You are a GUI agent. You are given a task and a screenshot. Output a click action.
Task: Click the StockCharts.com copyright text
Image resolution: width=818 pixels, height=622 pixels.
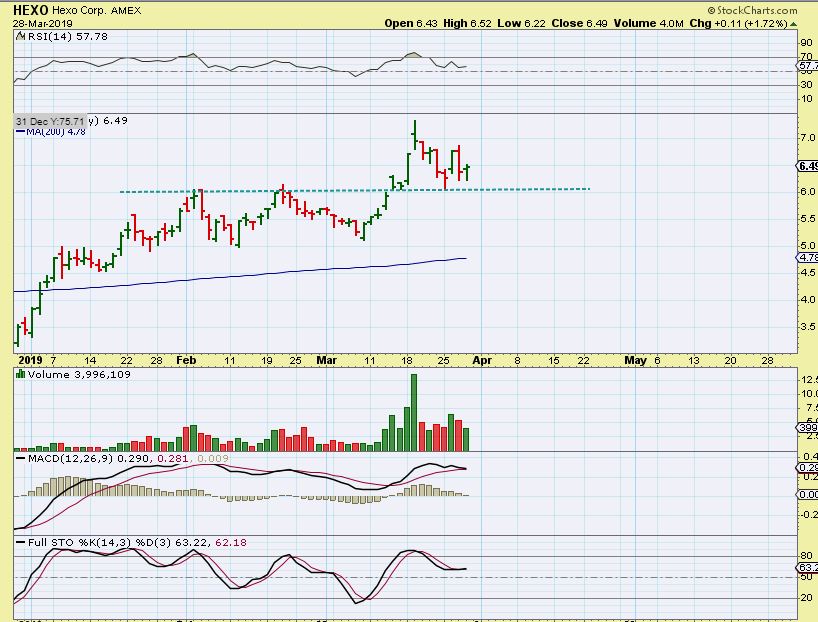tap(752, 10)
